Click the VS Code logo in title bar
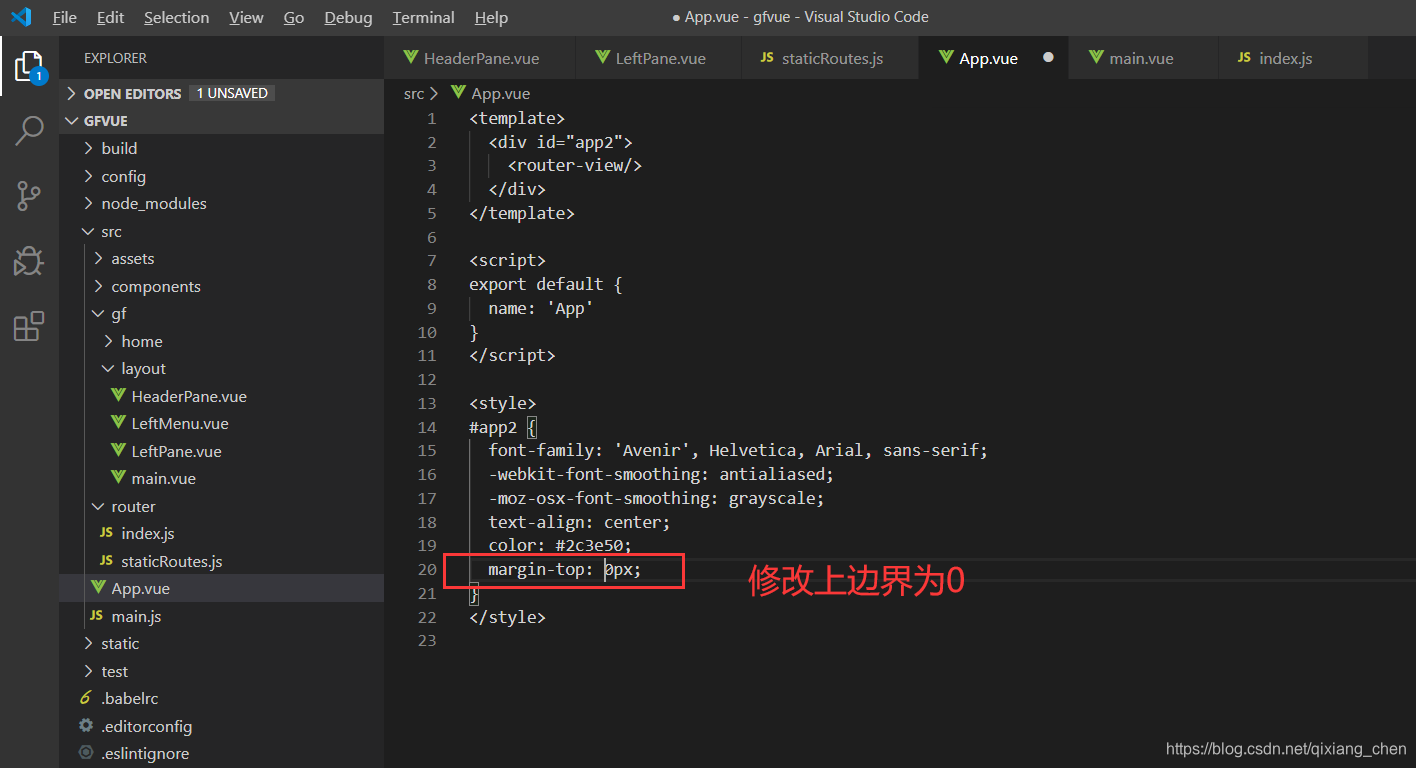This screenshot has width=1416, height=768. point(21,17)
